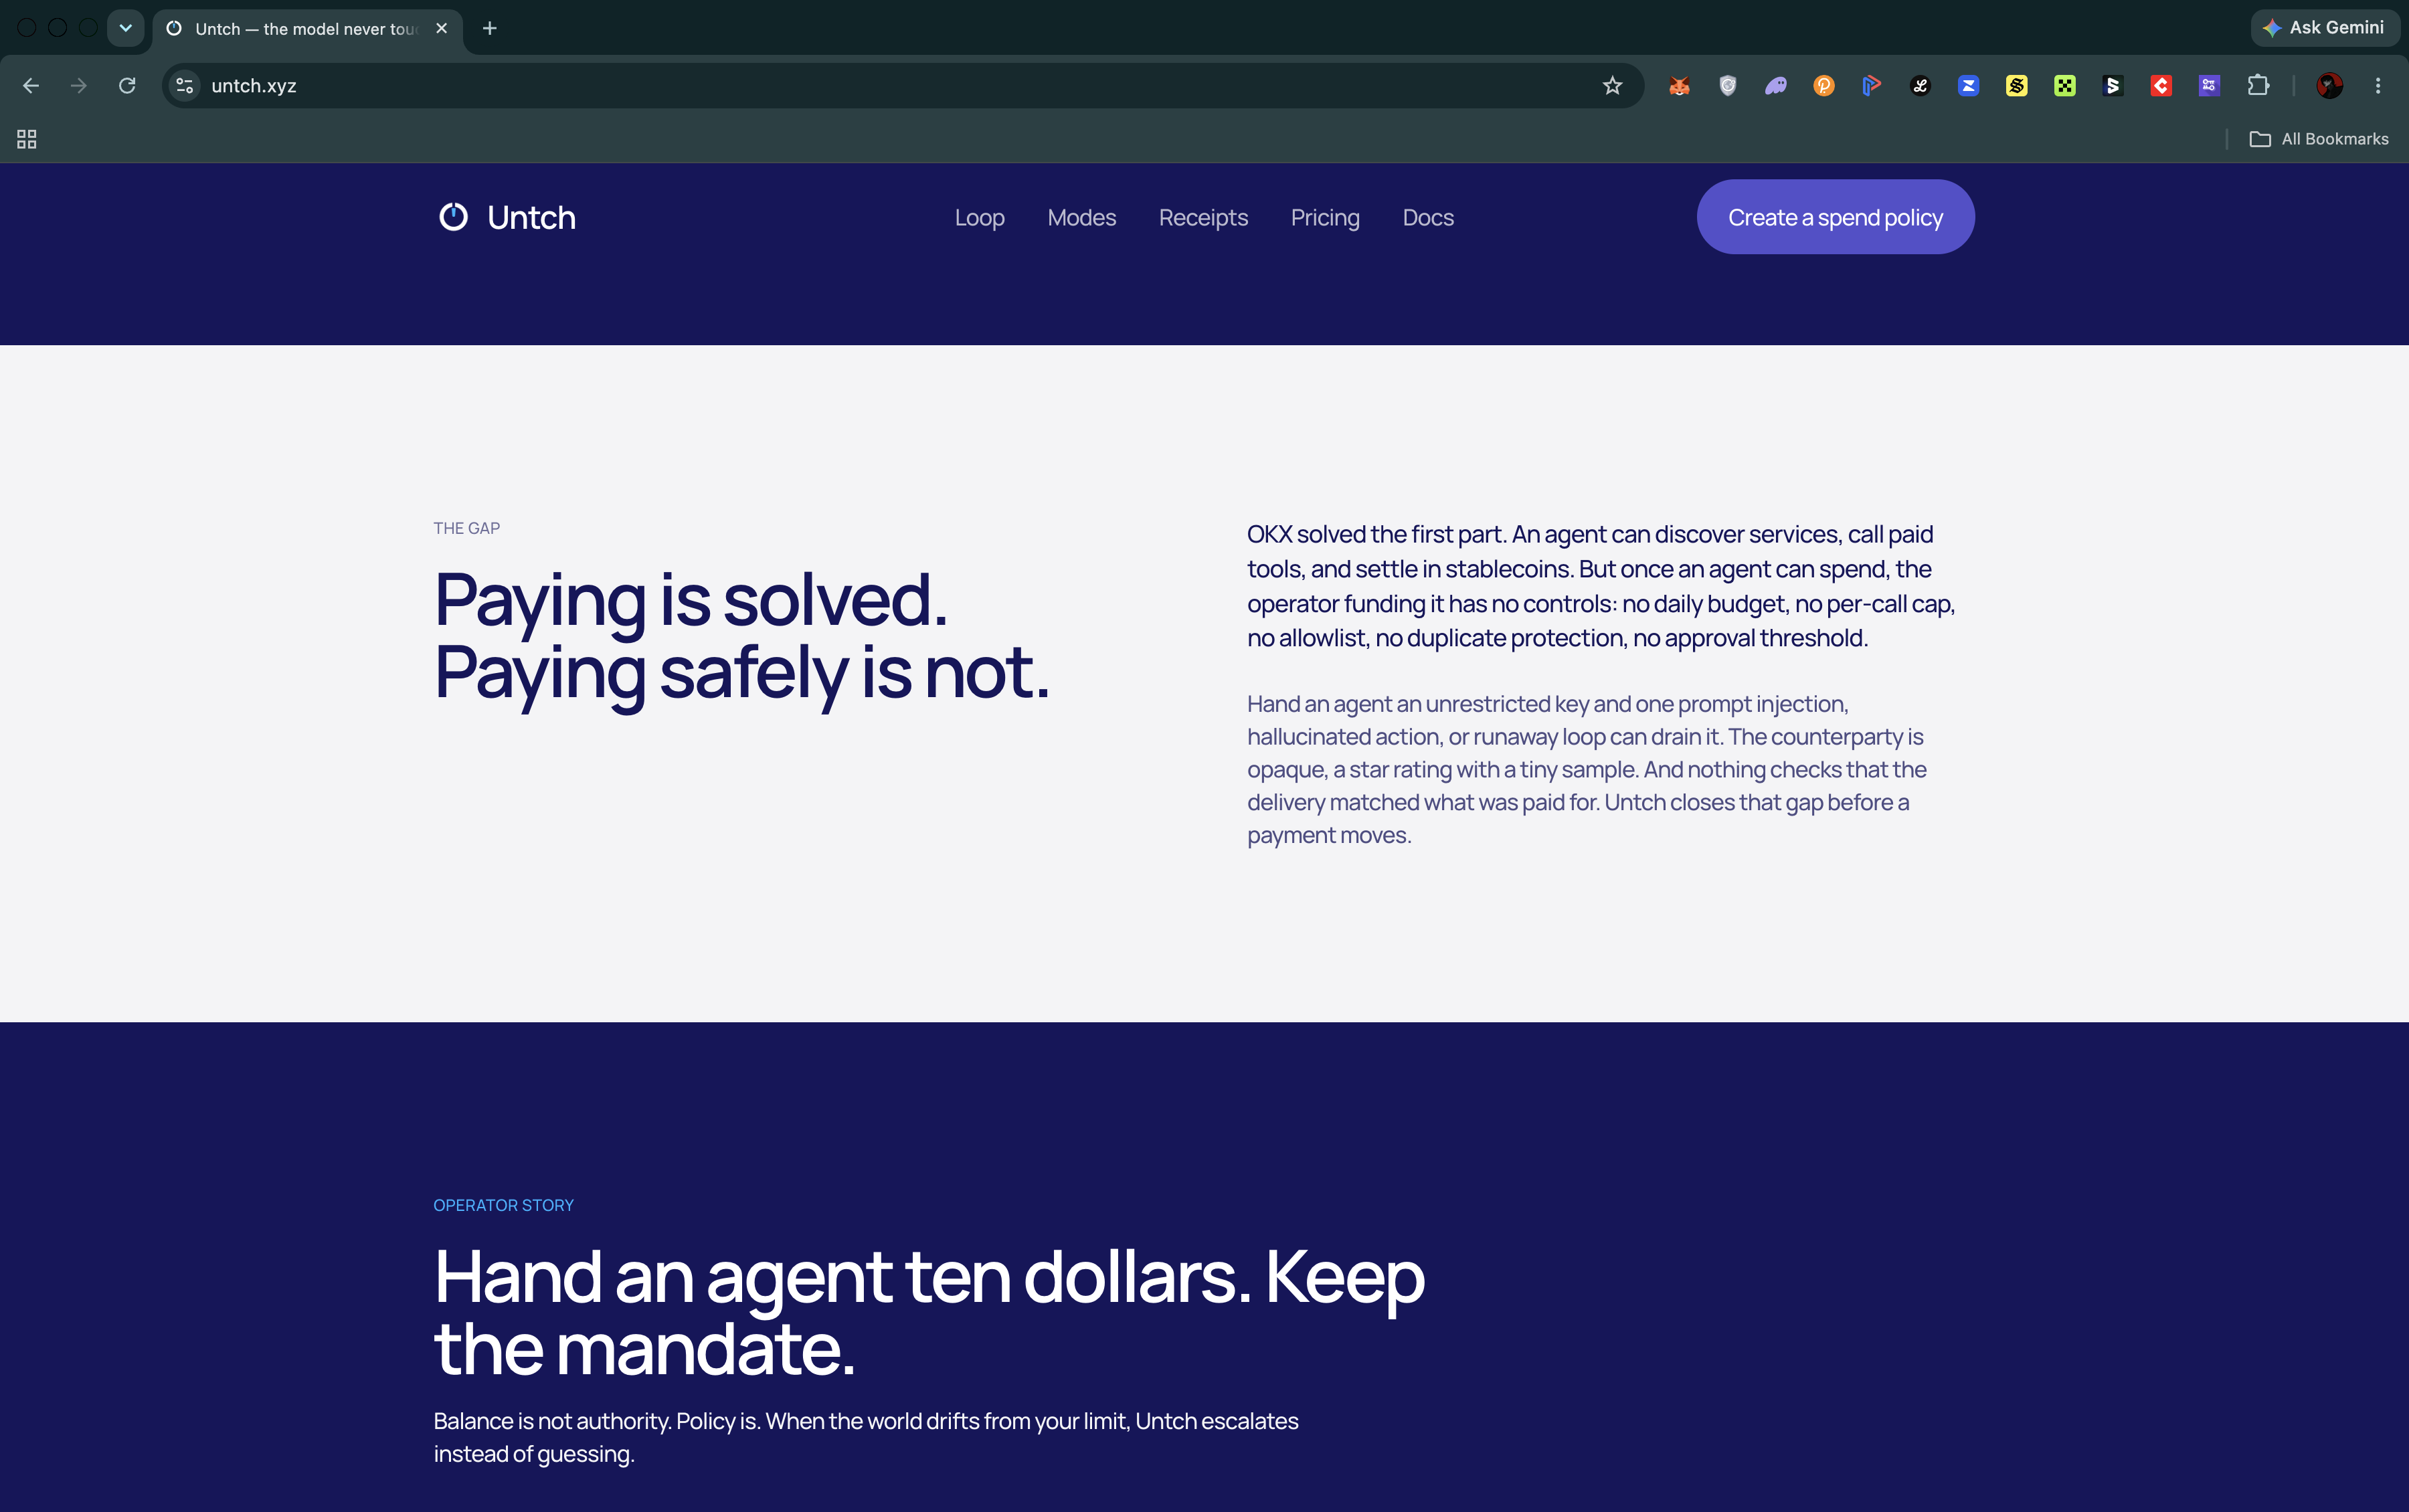
Task: Open the yellow gothic S extension
Action: pyautogui.click(x=2016, y=86)
